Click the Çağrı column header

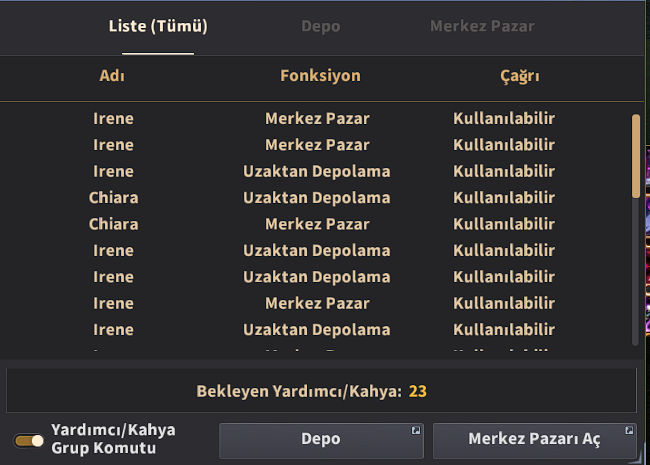tap(520, 76)
